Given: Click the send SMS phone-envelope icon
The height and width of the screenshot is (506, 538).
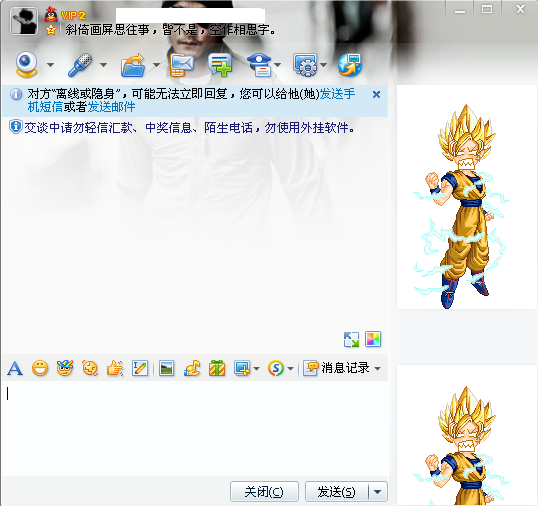Looking at the screenshot, I should (x=182, y=65).
